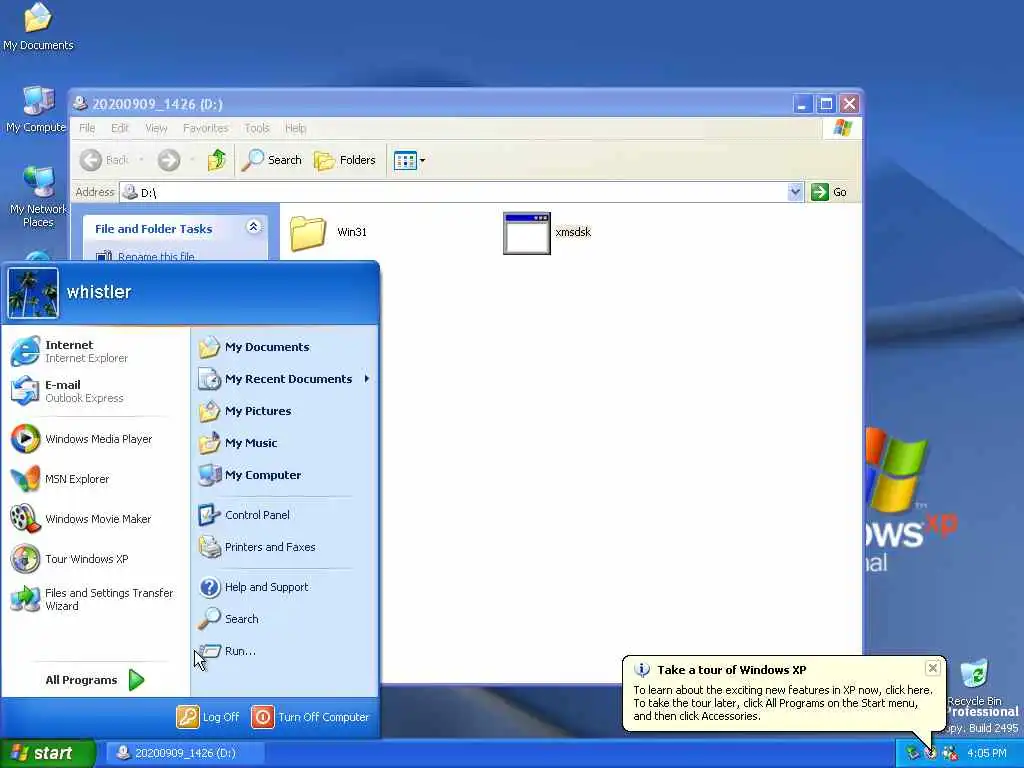This screenshot has height=768, width=1024.
Task: Open Back button history dropdown arrow
Action: [x=141, y=160]
